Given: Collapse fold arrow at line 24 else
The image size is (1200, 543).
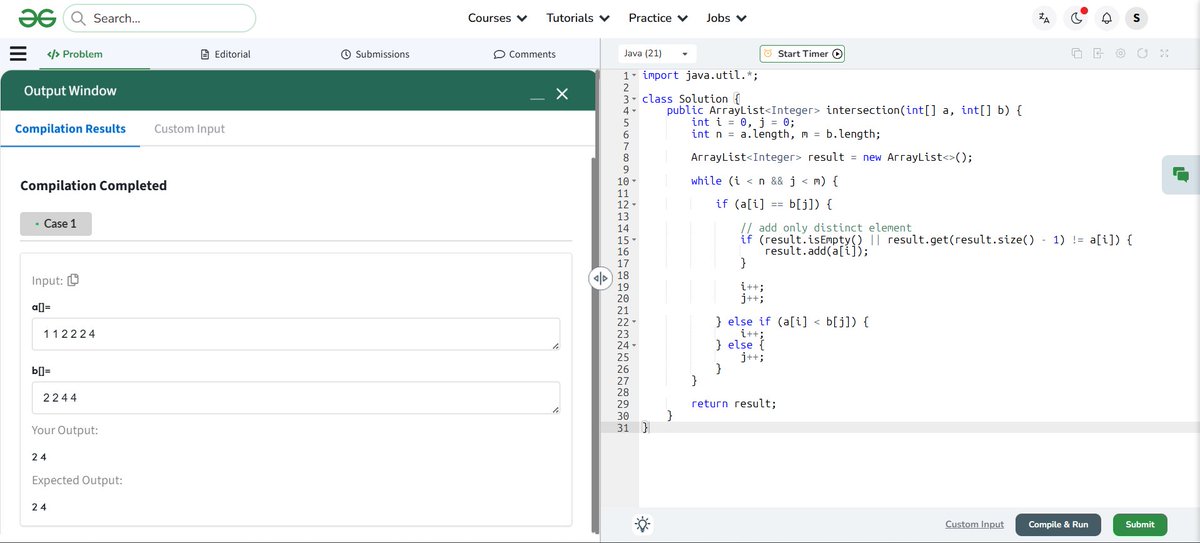Looking at the screenshot, I should pyautogui.click(x=634, y=346).
